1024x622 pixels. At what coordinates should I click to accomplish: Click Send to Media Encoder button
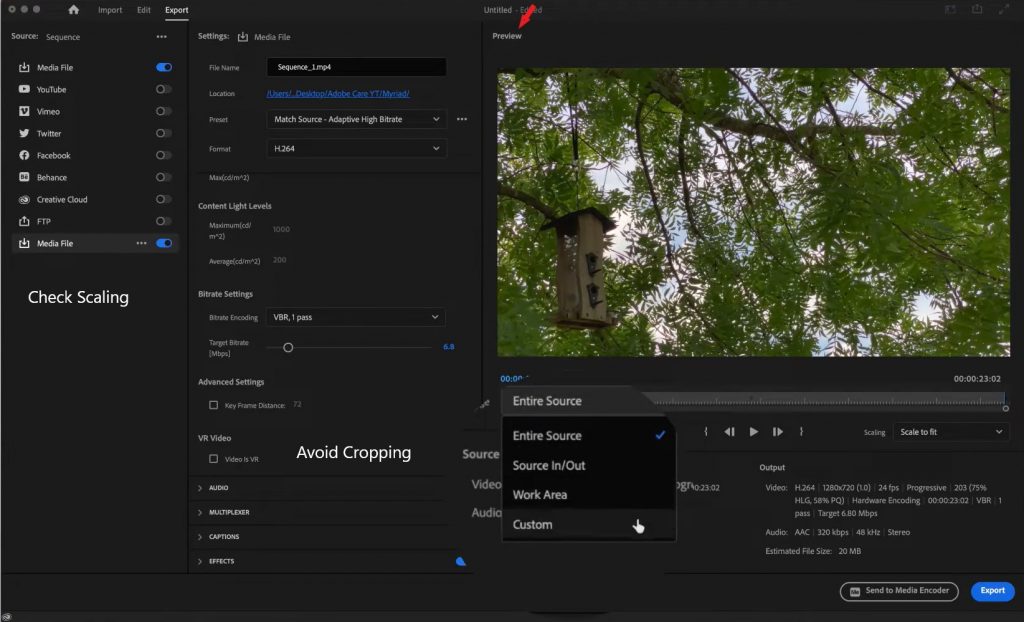click(x=899, y=591)
